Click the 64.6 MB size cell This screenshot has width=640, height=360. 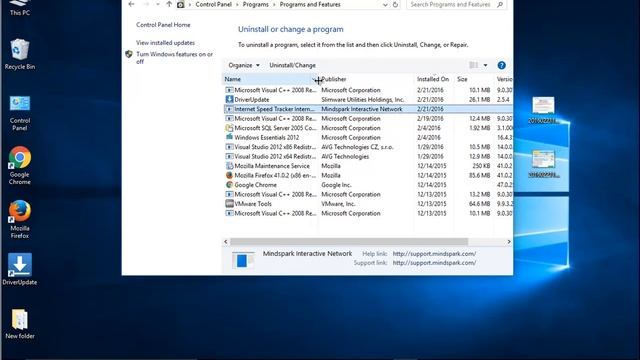[x=480, y=204]
